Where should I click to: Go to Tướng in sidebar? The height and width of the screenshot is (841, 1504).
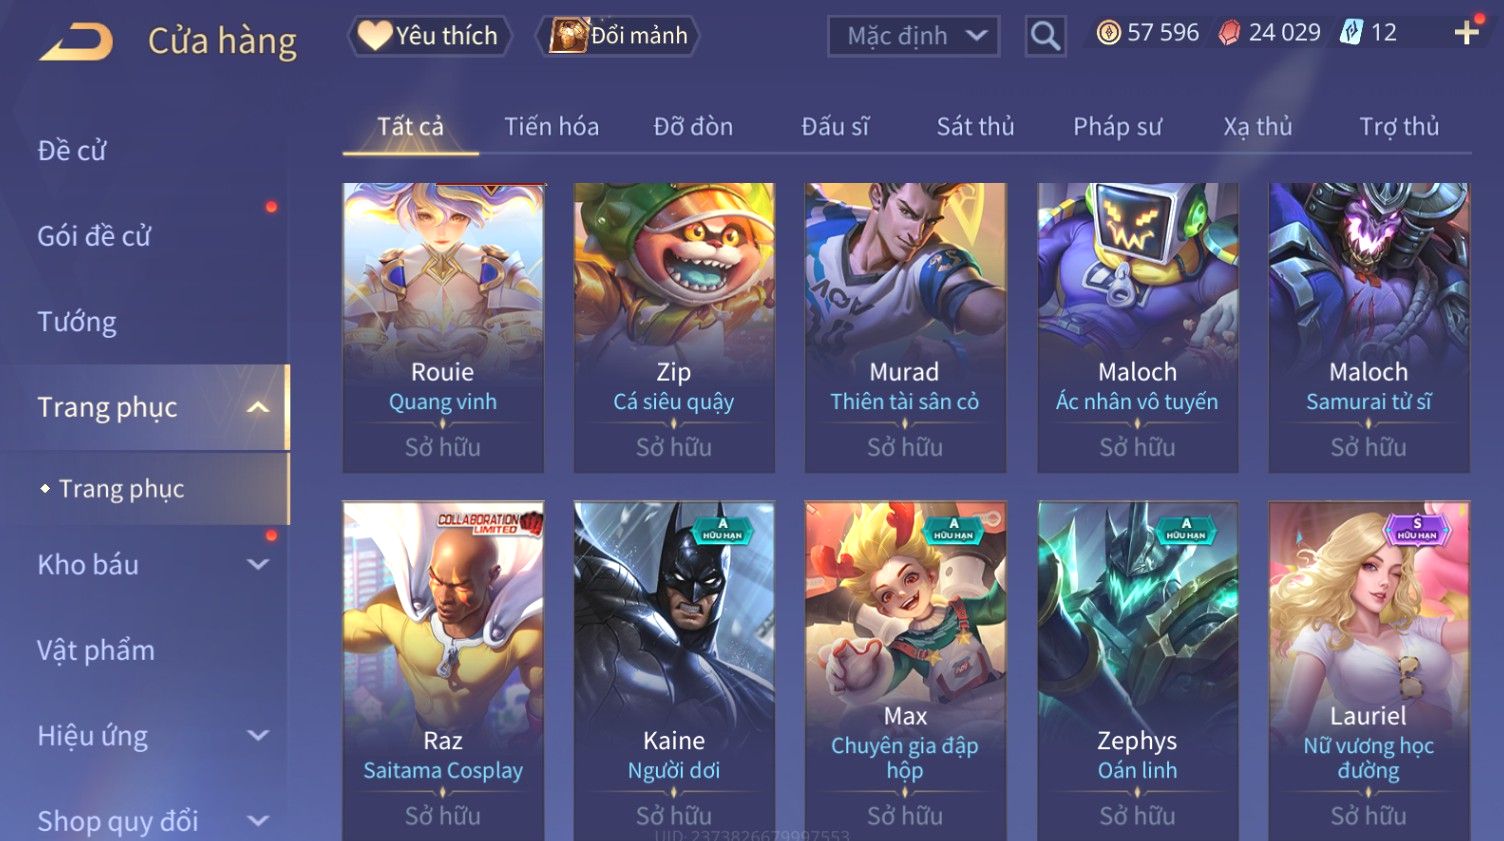[77, 322]
